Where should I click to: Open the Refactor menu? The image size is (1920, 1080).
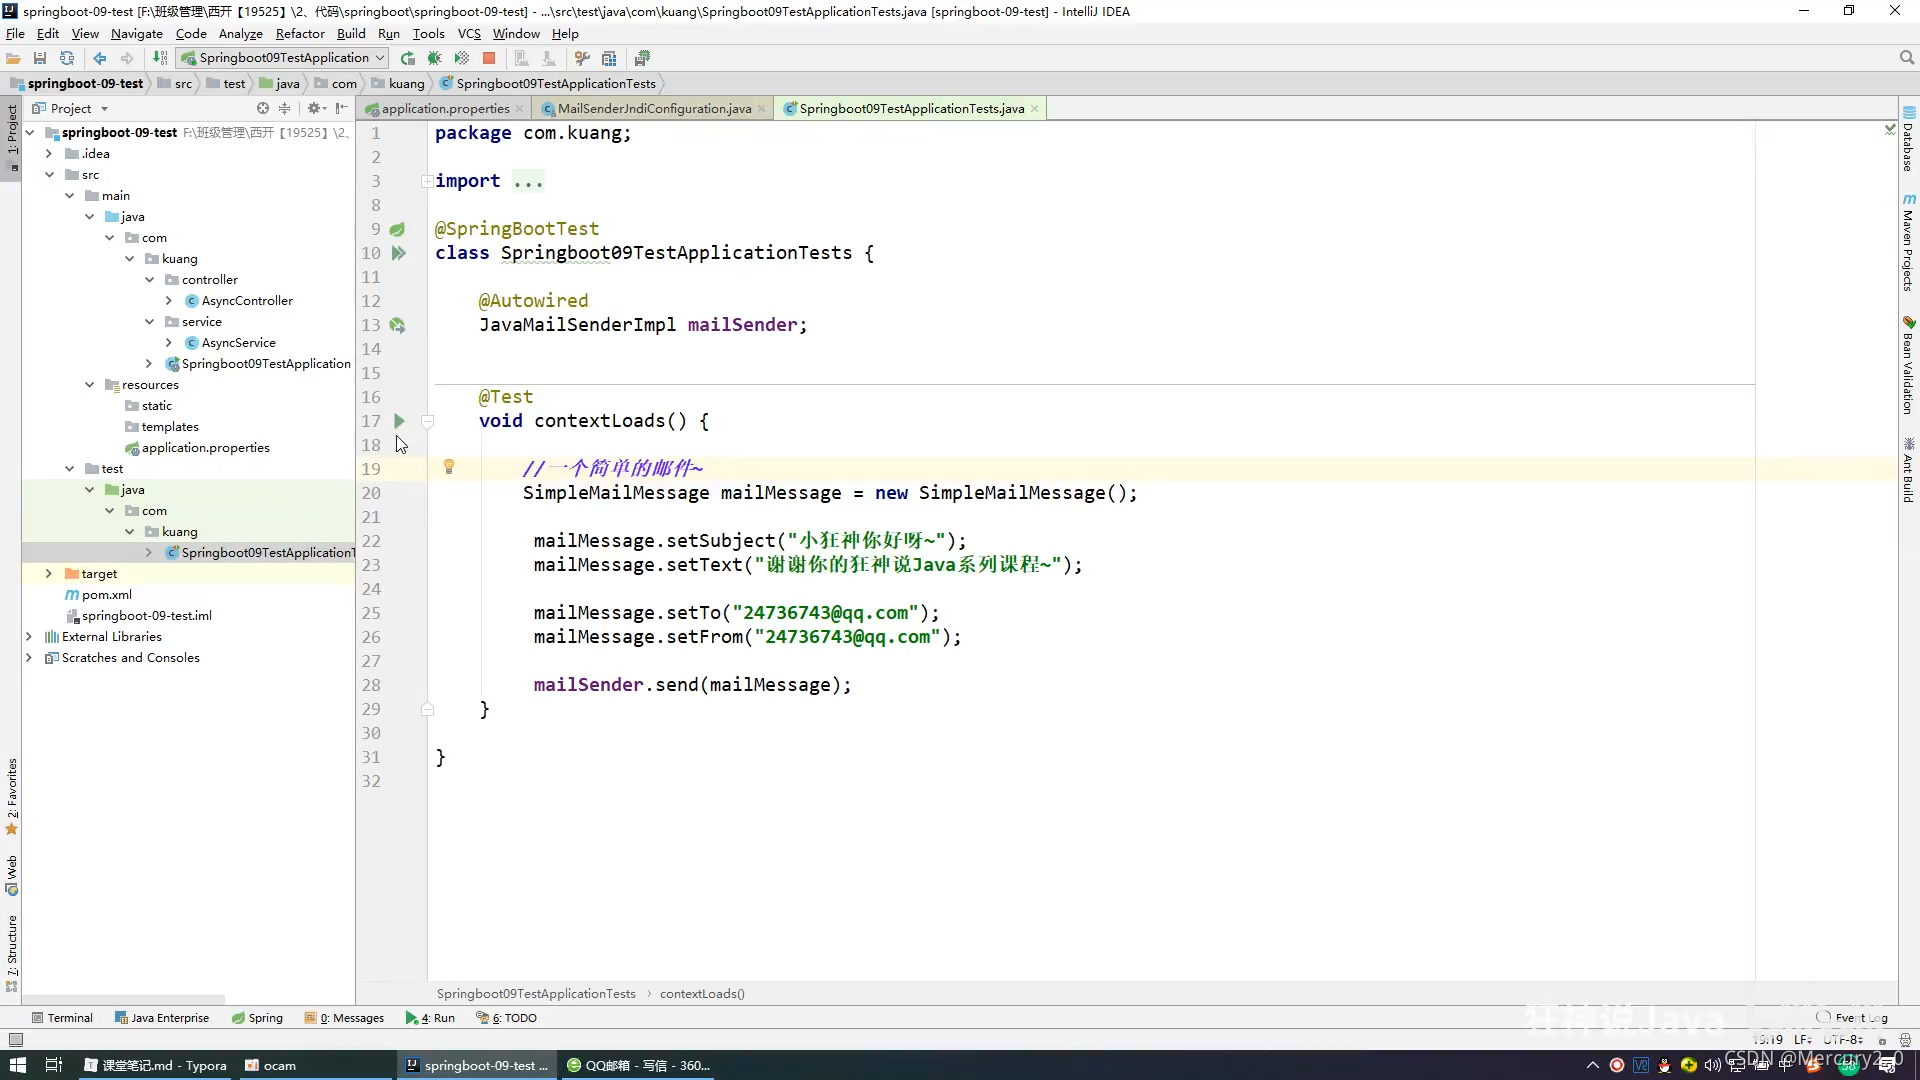[x=300, y=33]
